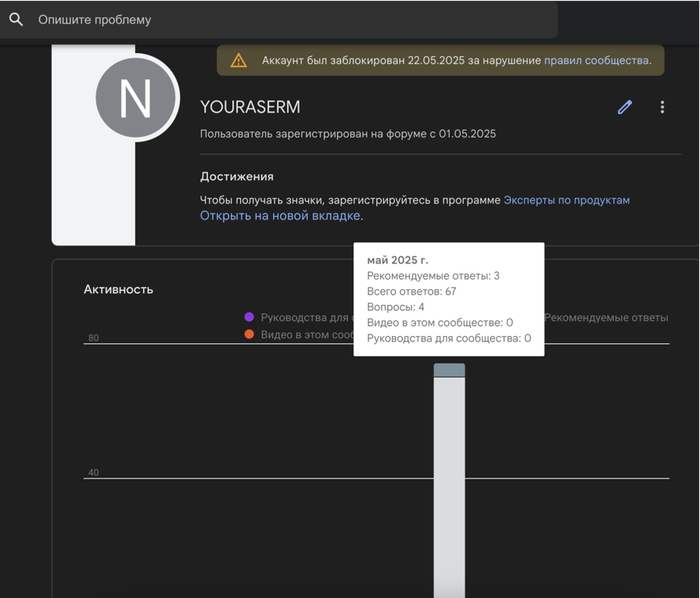Click the 'Достижения' section heading
Viewport: 700px width, 598px height.
click(236, 176)
